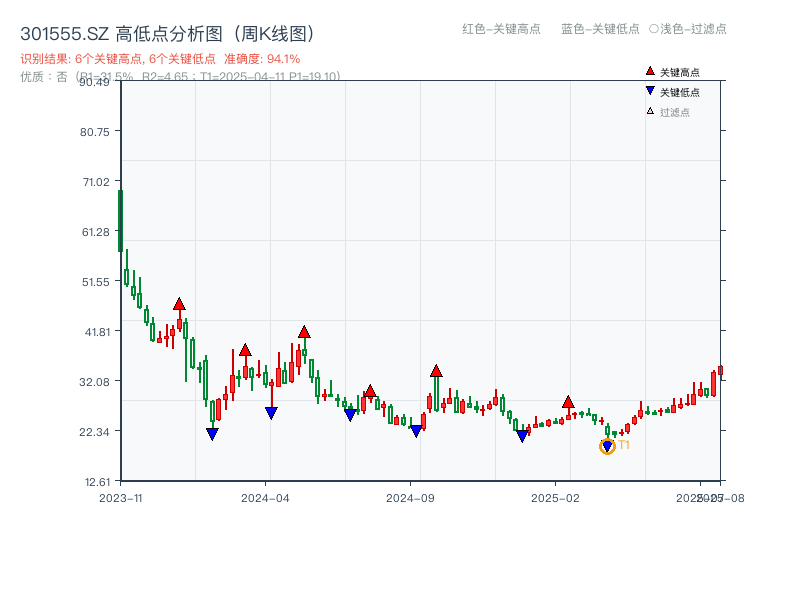Open the chart title 301555.SZ 高低点分析图
This screenshot has width=800, height=600.
click(x=166, y=32)
